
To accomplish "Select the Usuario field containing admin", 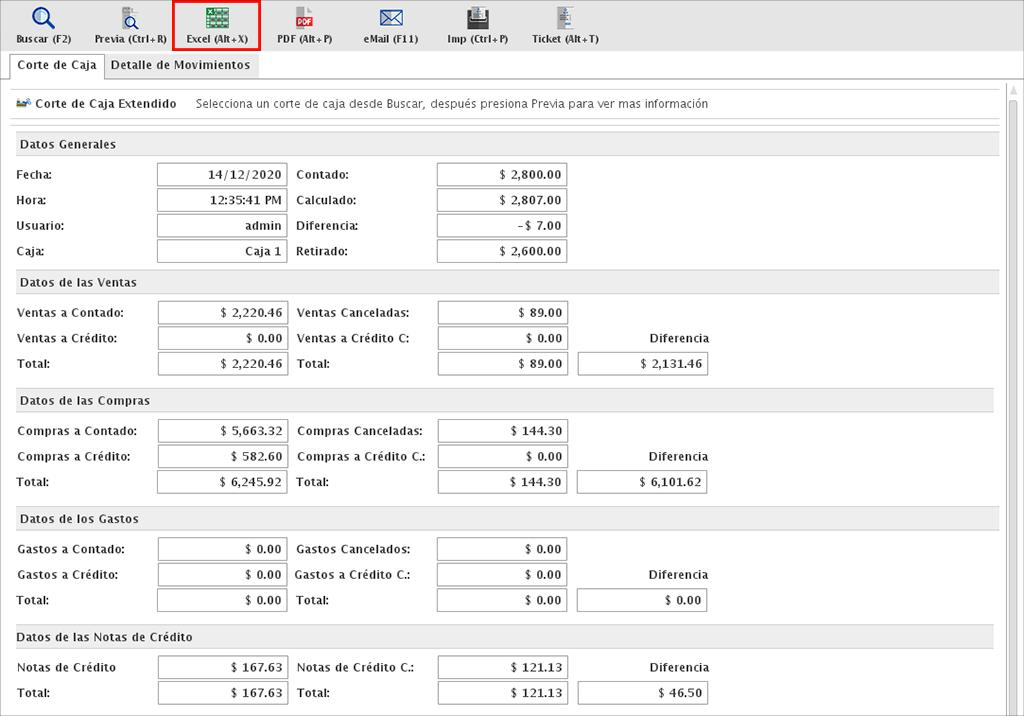I will pos(222,226).
